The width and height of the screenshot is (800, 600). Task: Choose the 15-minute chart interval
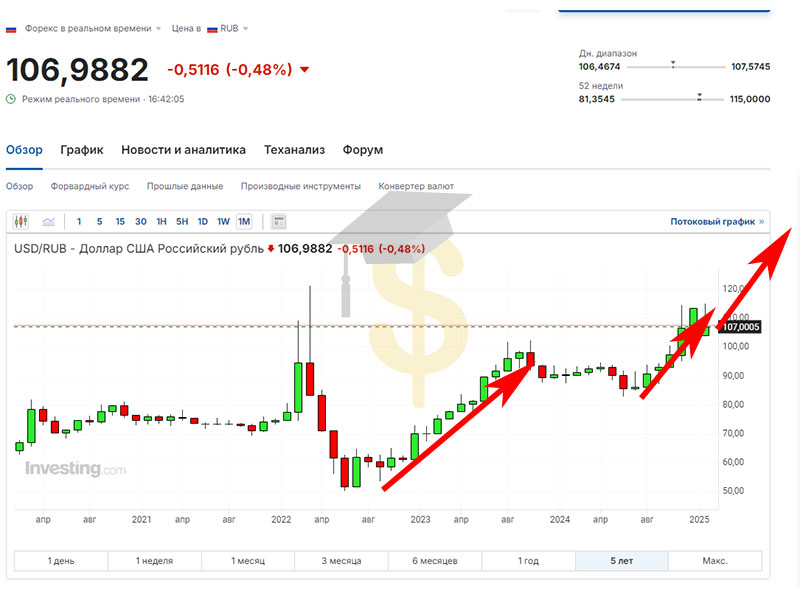pyautogui.click(x=120, y=221)
